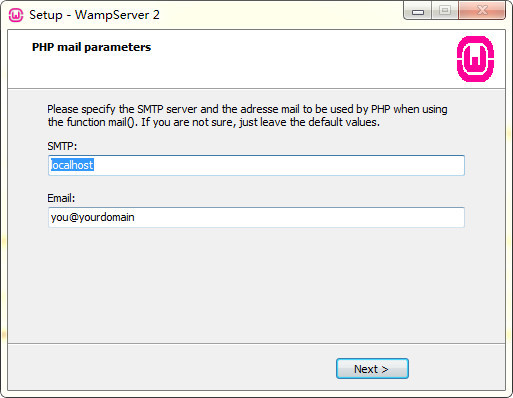Click inside the Email input field
Image resolution: width=513 pixels, height=398 pixels.
pos(256,217)
